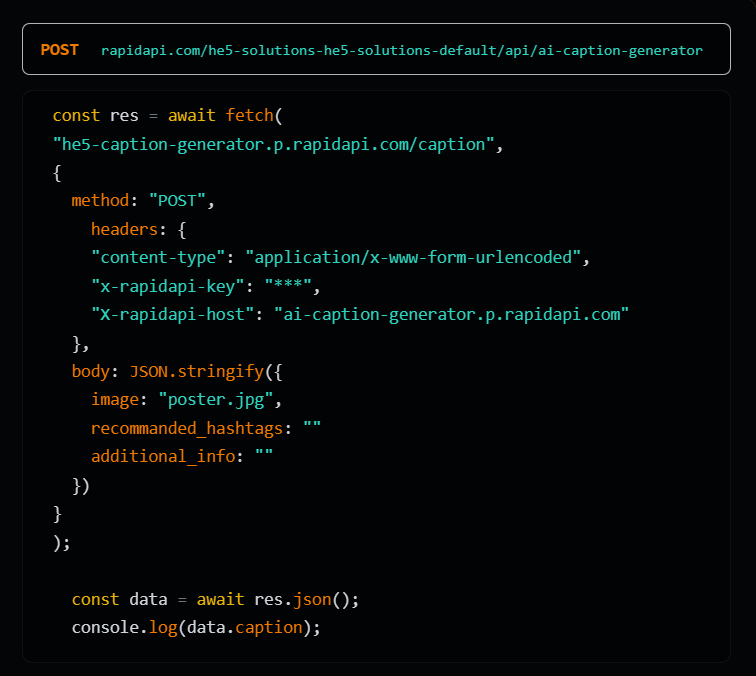Click the 'body: JSON.stringify({' line

pos(177,371)
